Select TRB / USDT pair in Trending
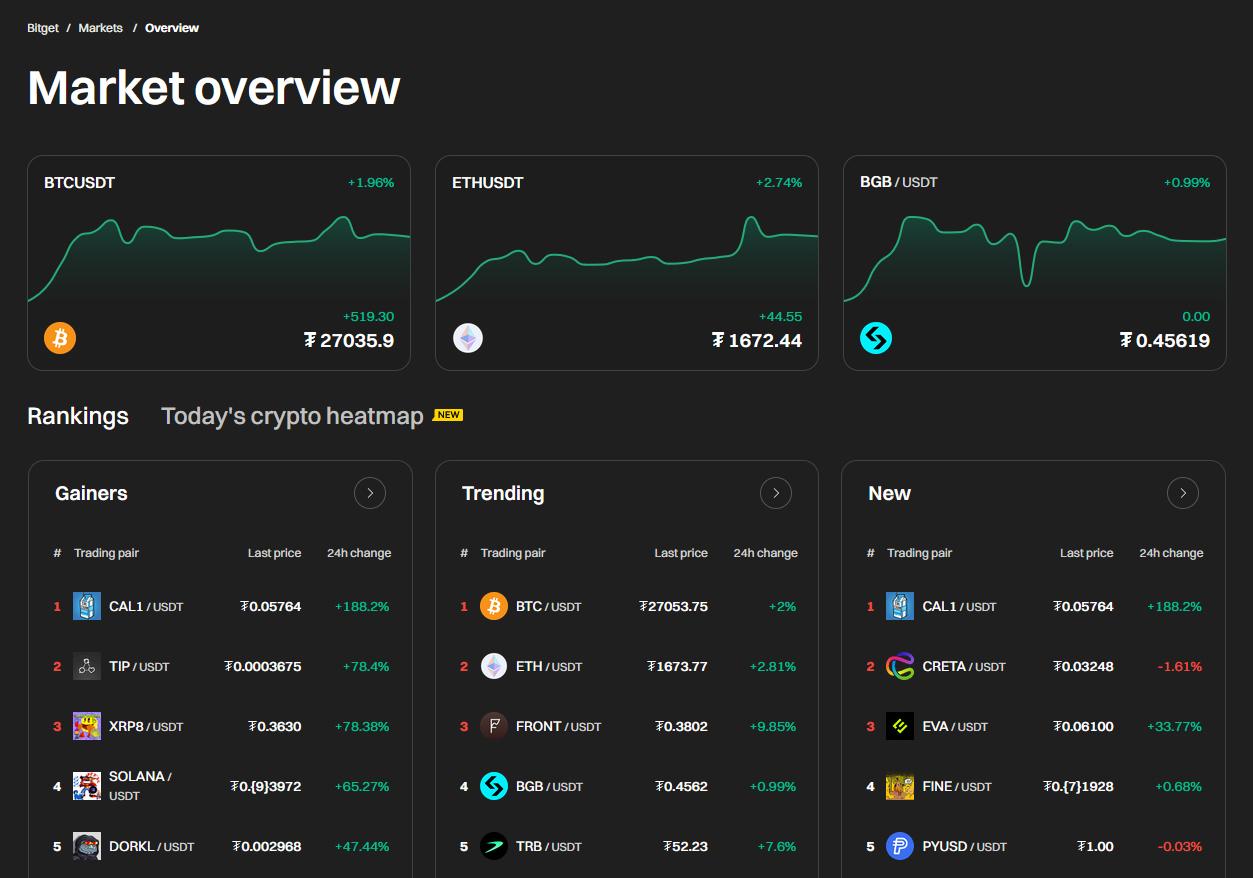Image resolution: width=1253 pixels, height=878 pixels. pyautogui.click(x=549, y=846)
